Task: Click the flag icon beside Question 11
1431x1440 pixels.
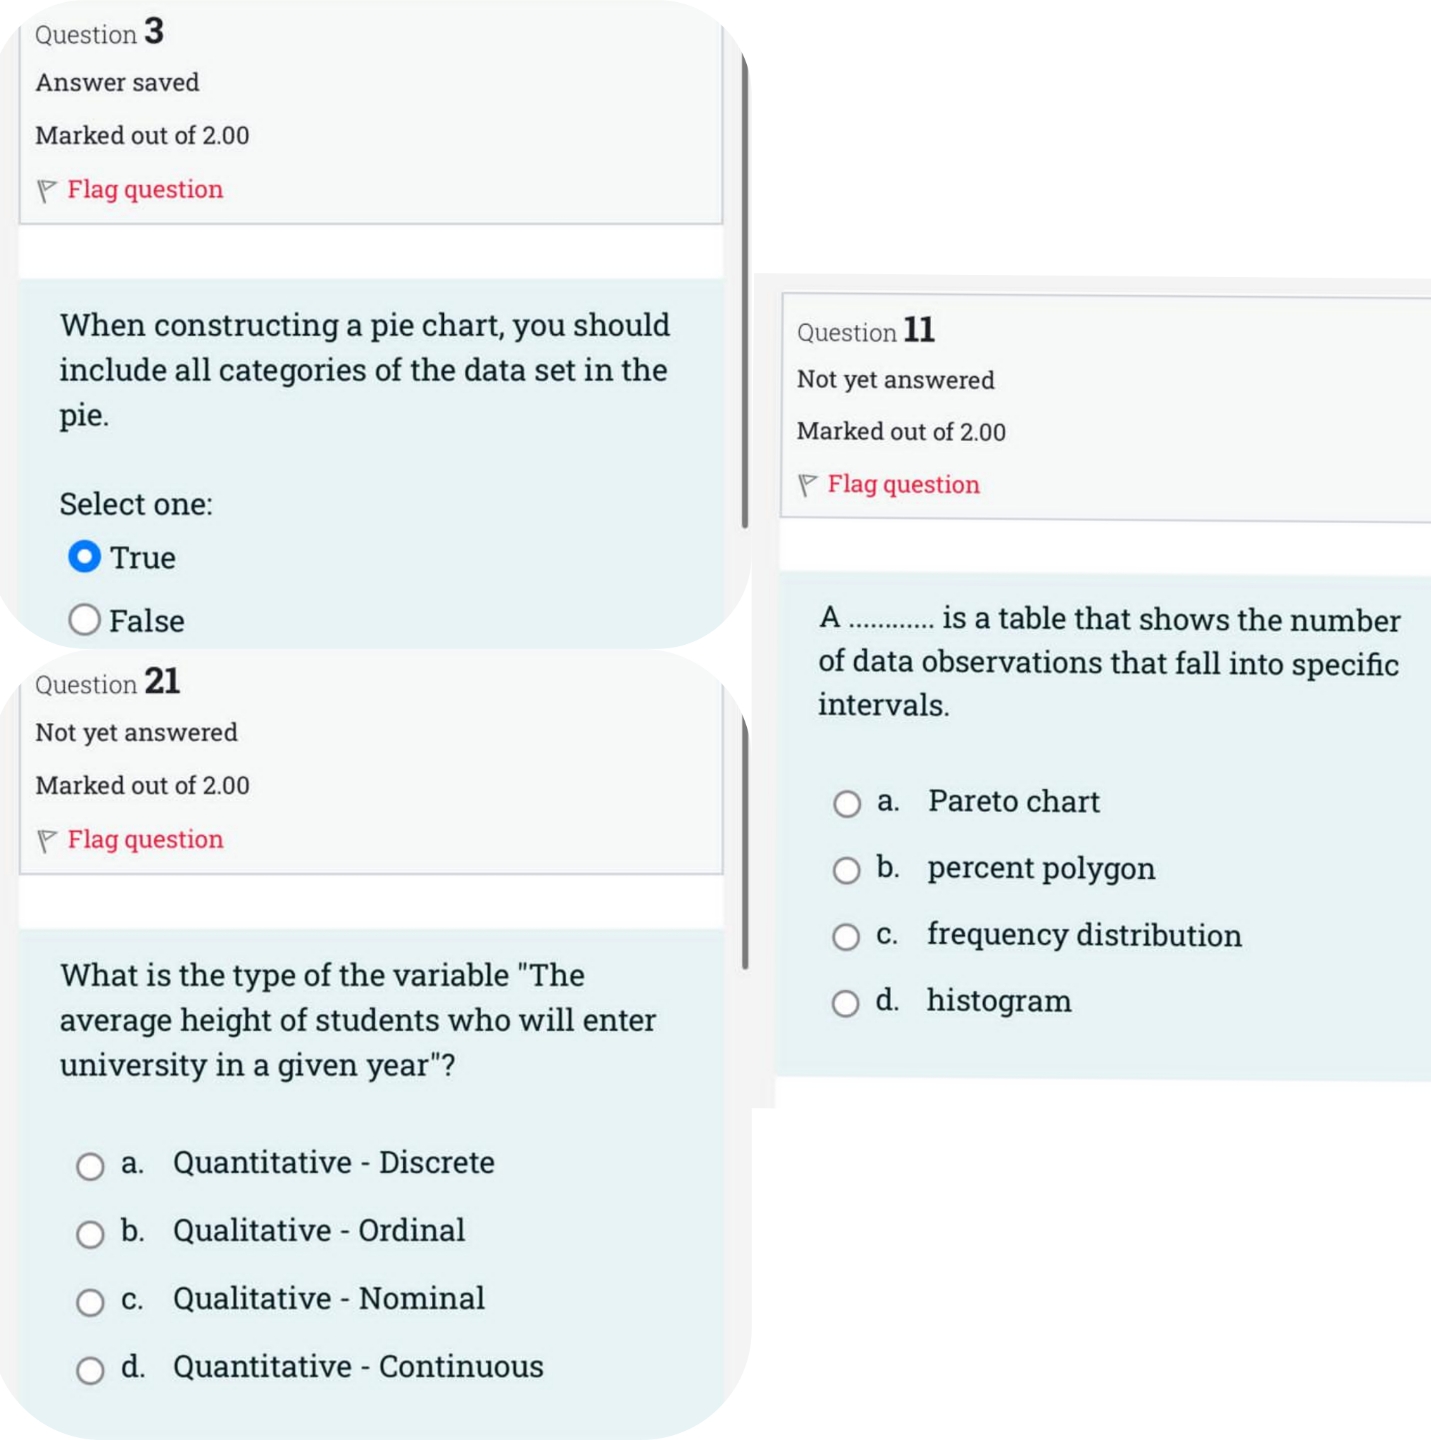Action: [x=807, y=484]
